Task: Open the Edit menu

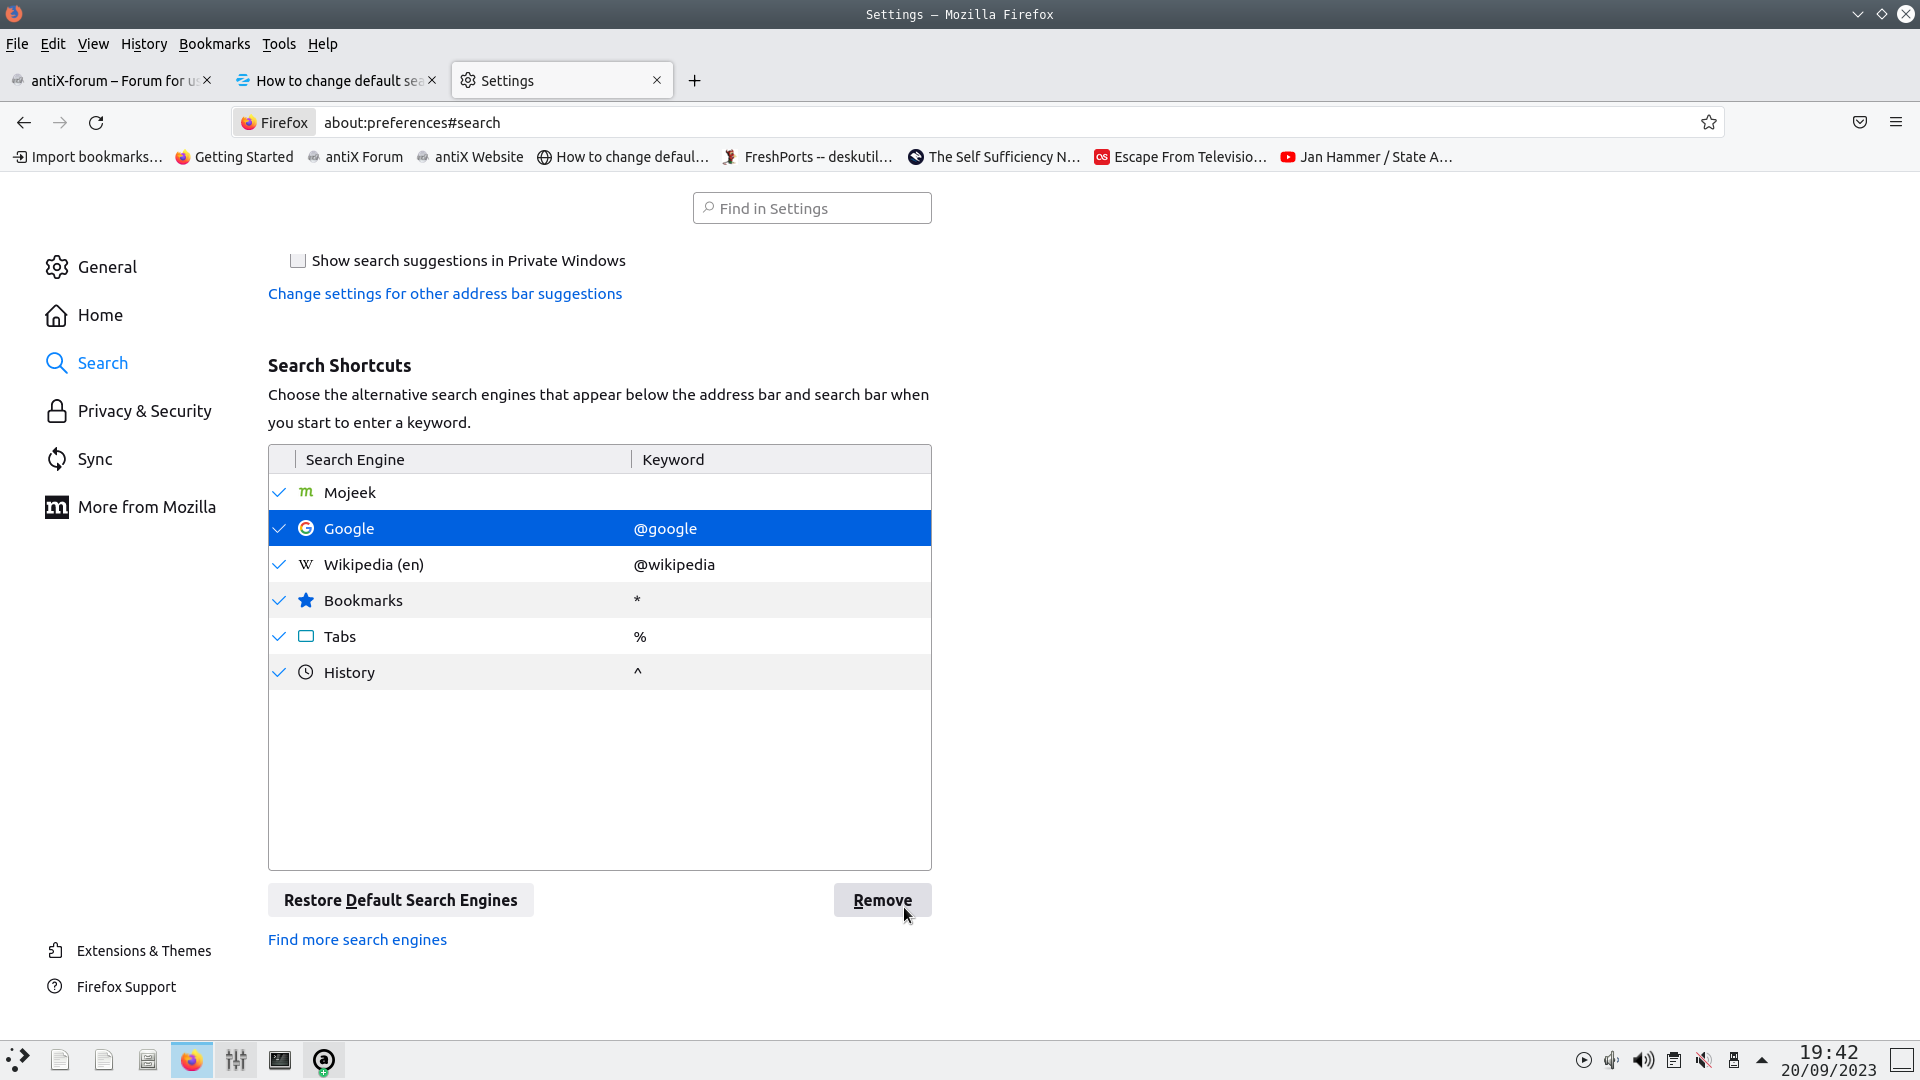Action: [53, 44]
